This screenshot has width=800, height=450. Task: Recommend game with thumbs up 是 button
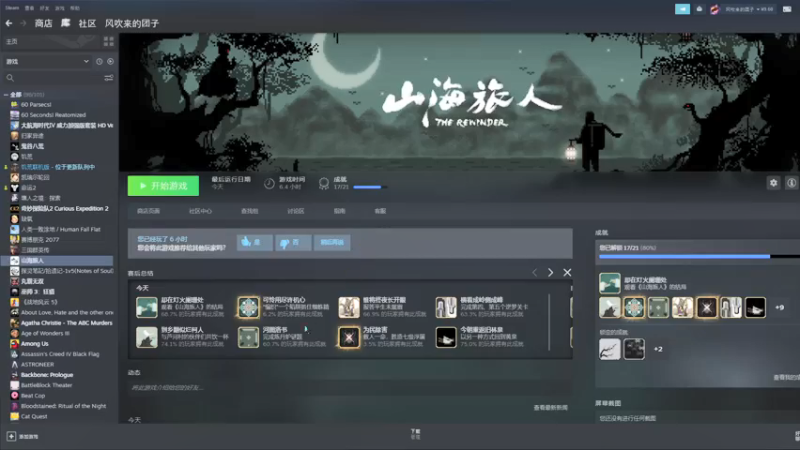click(255, 242)
